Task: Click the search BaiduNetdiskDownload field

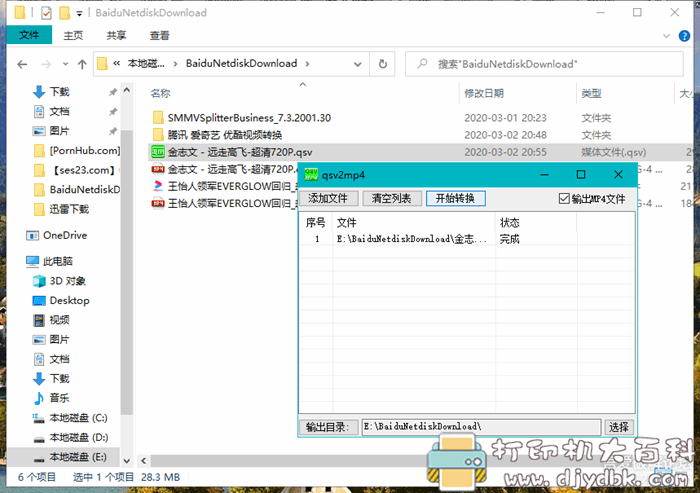Action: (x=544, y=64)
